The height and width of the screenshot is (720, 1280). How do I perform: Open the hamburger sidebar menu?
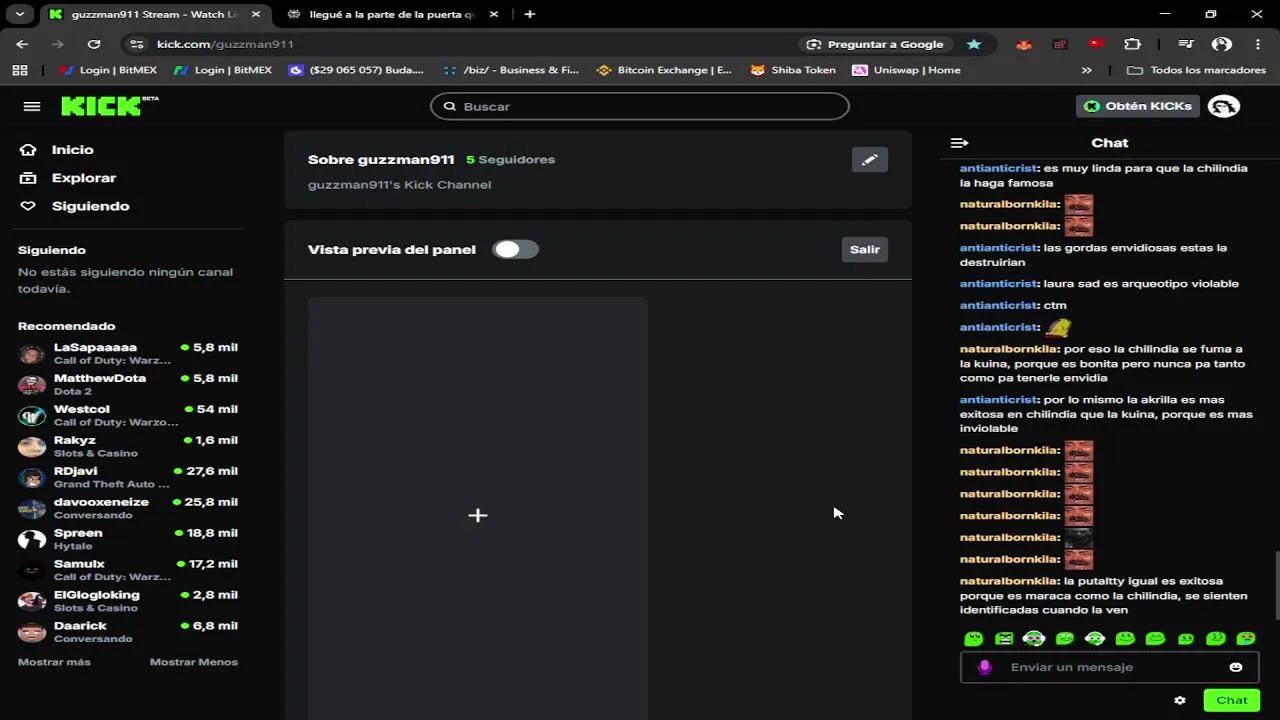click(x=32, y=106)
